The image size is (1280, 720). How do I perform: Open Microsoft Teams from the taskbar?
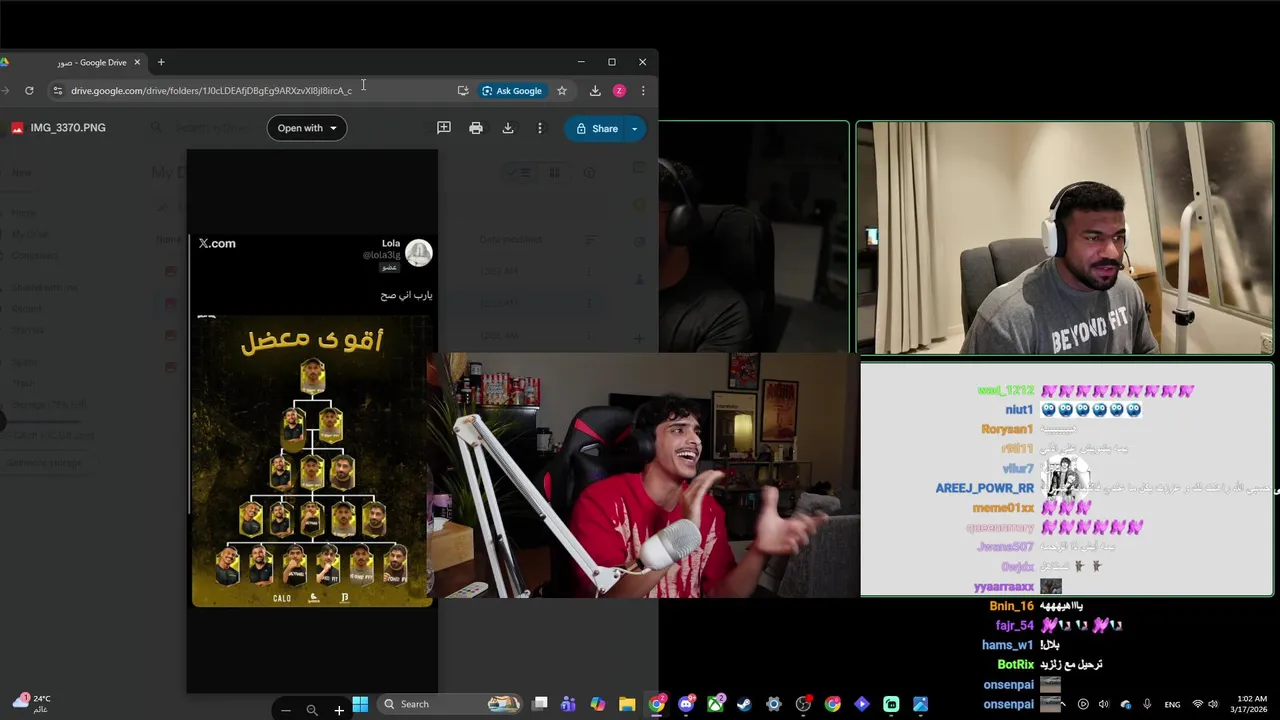pos(569,704)
